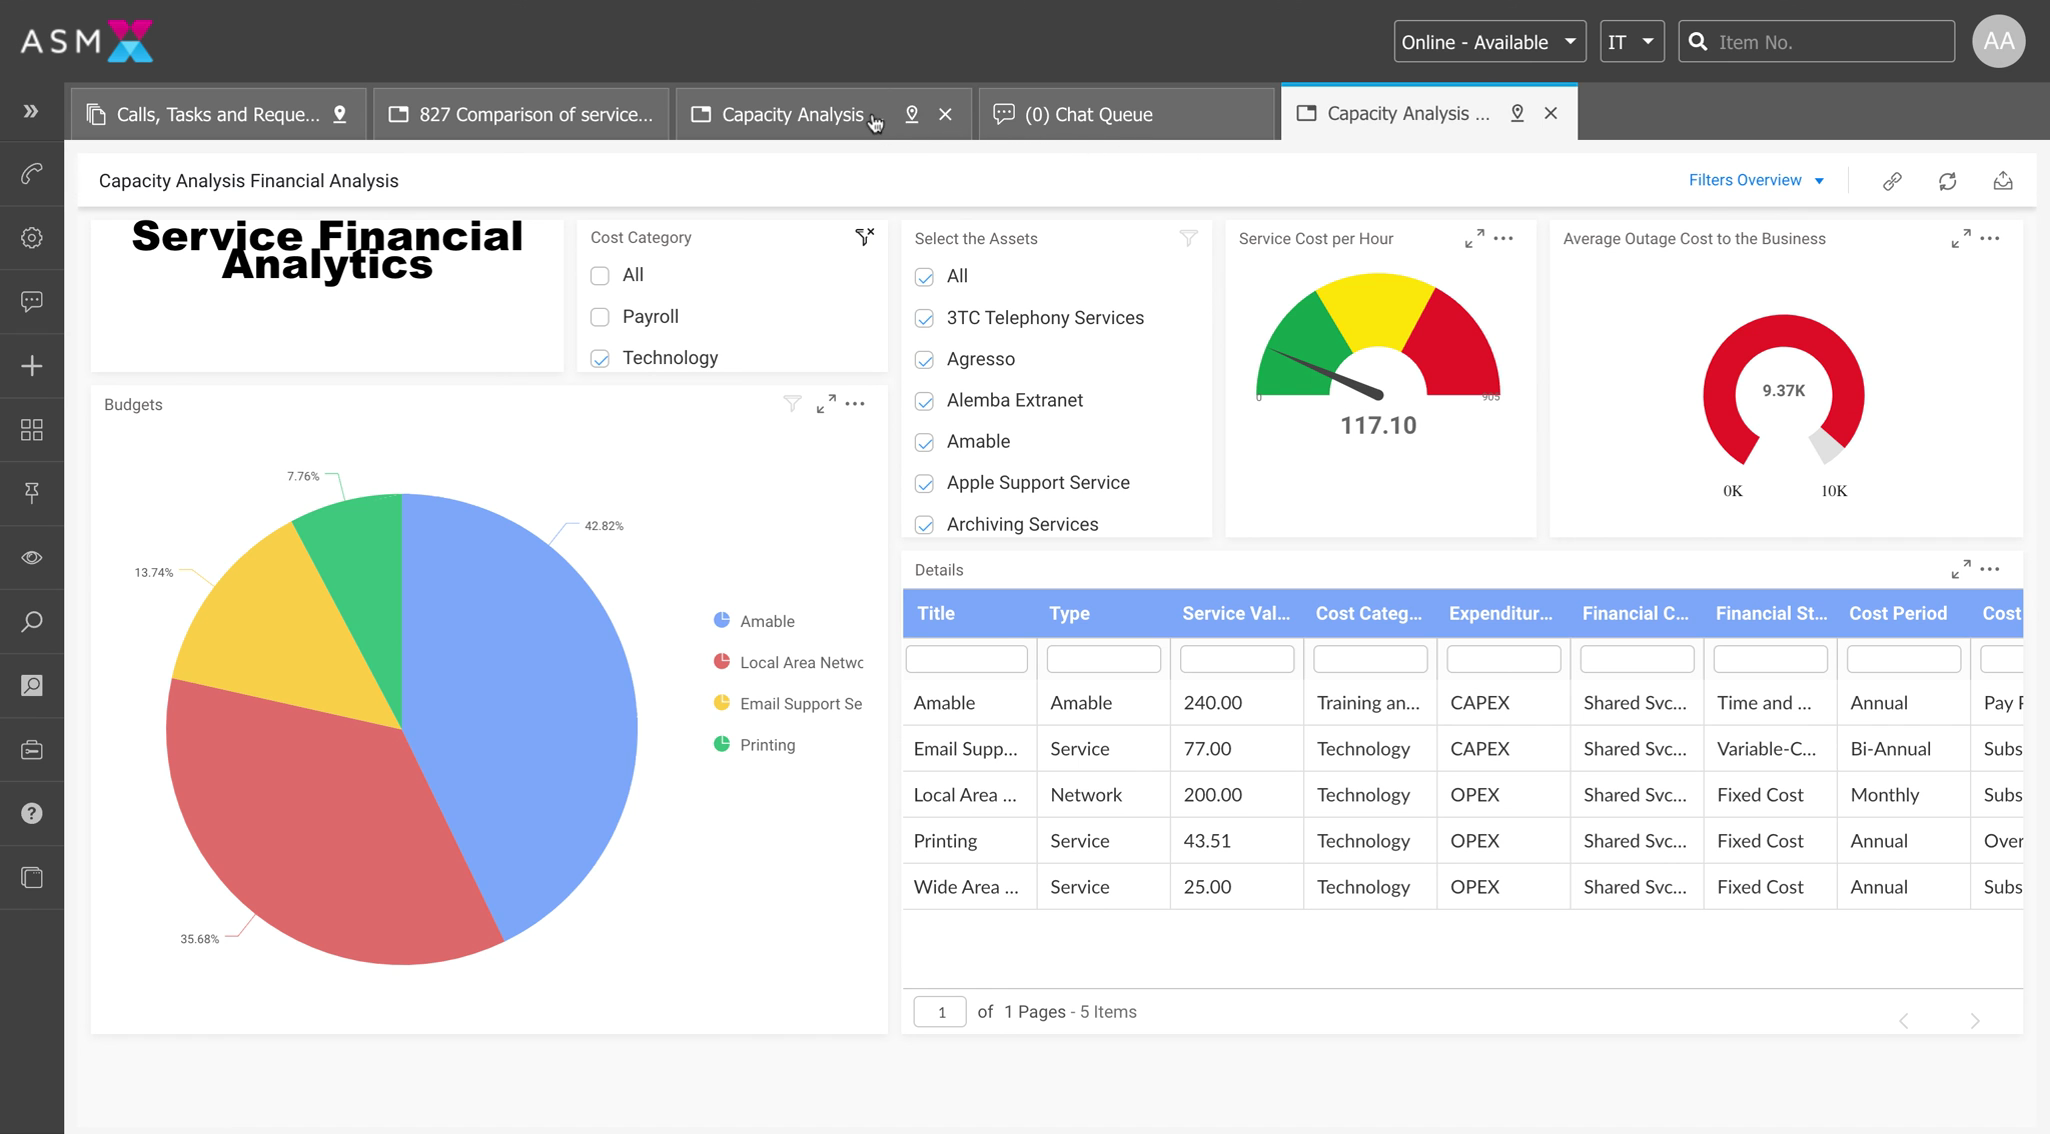This screenshot has width=2050, height=1134.
Task: Uncheck the Agresso asset
Action: coord(924,359)
